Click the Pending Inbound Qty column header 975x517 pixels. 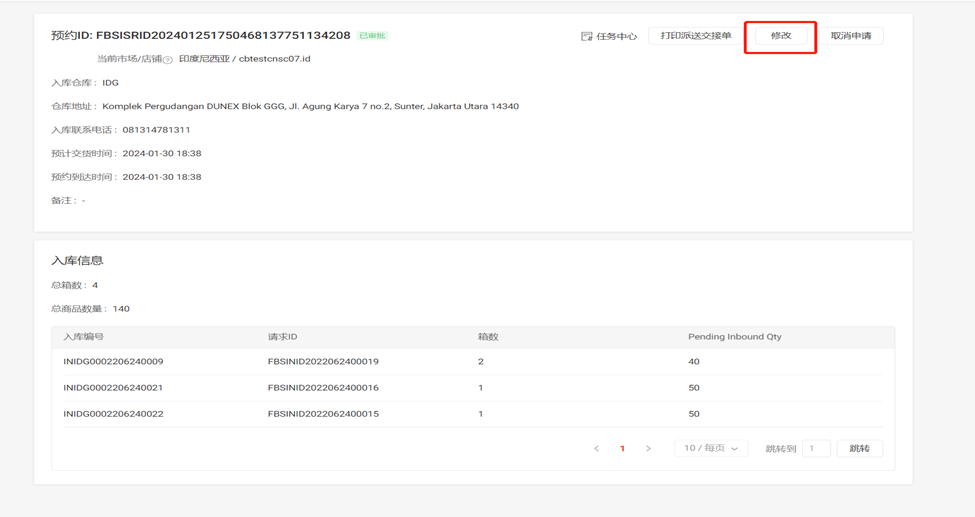734,337
